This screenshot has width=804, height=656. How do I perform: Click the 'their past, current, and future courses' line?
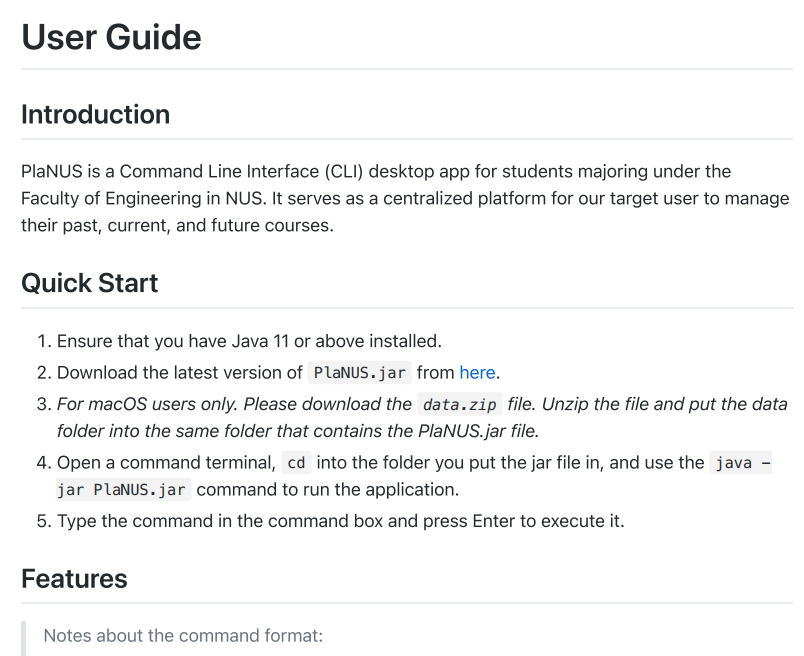click(177, 226)
